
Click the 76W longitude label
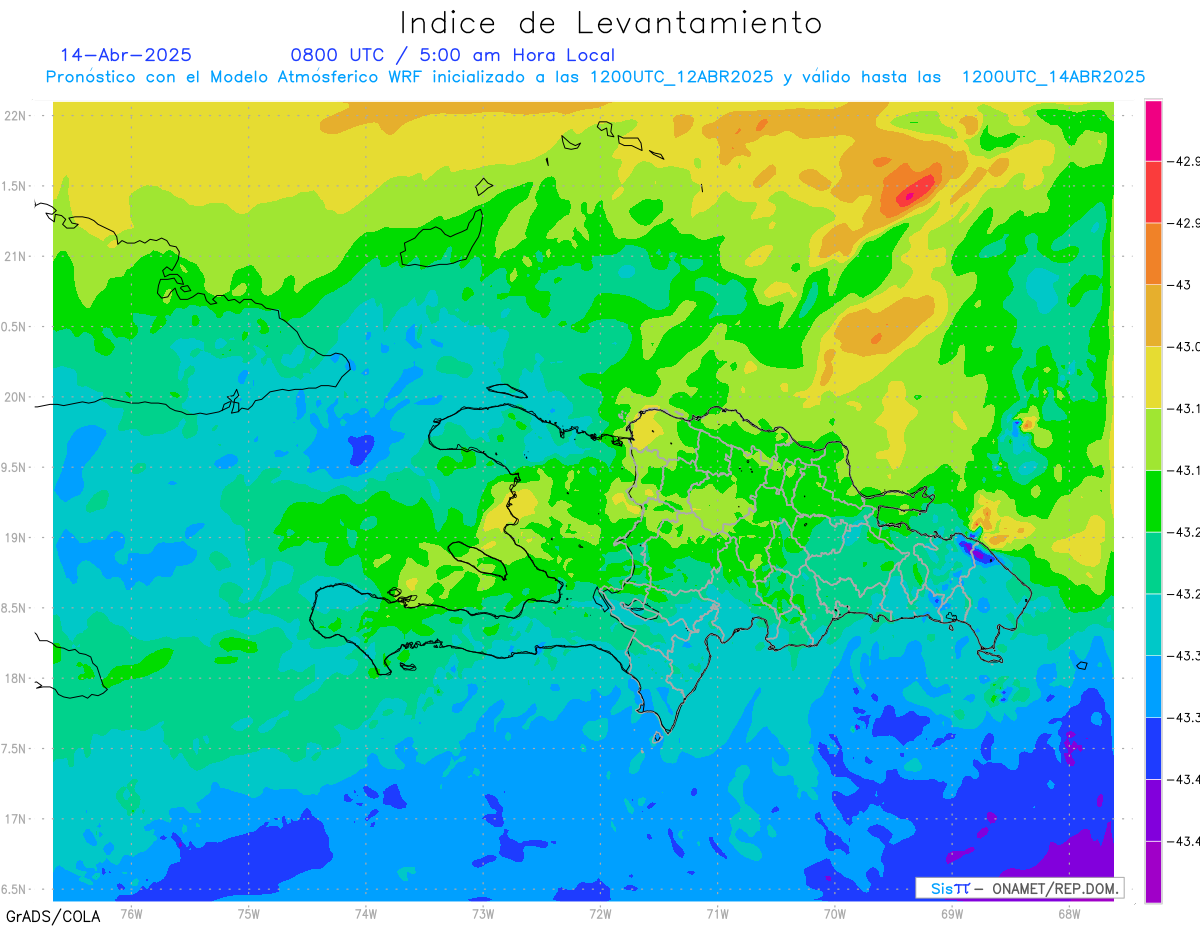131,913
